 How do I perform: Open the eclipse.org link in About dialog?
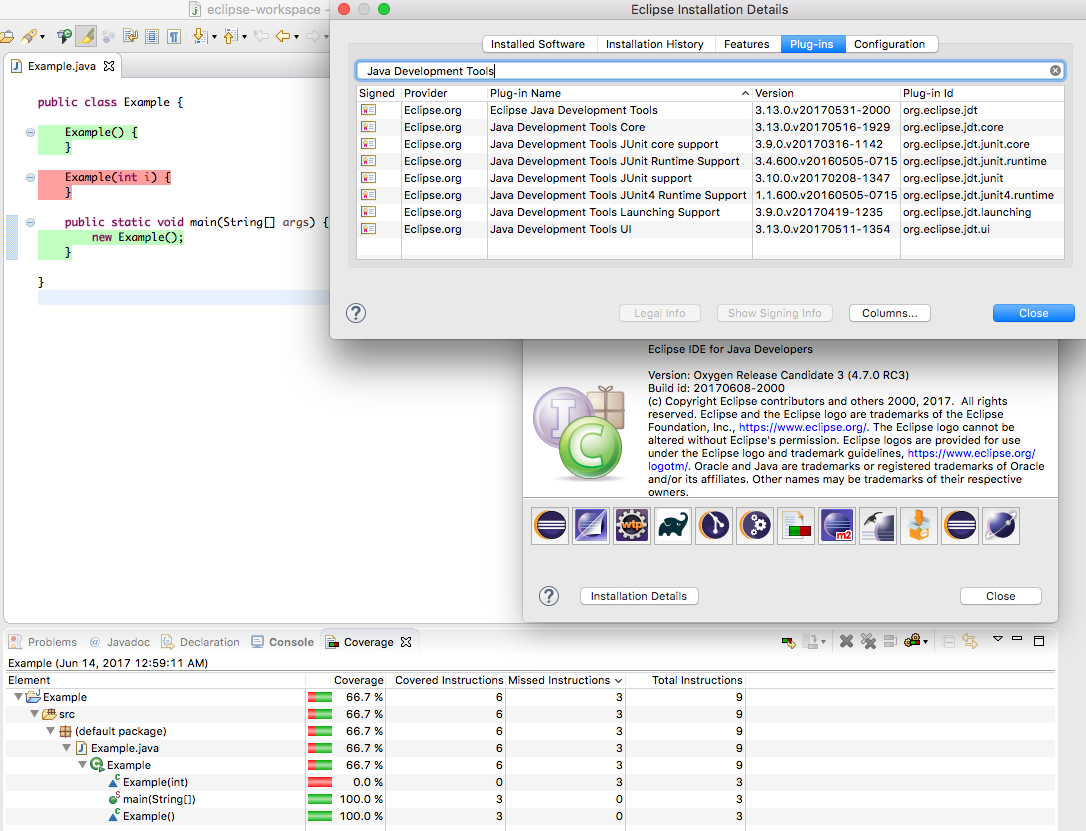tap(803, 427)
